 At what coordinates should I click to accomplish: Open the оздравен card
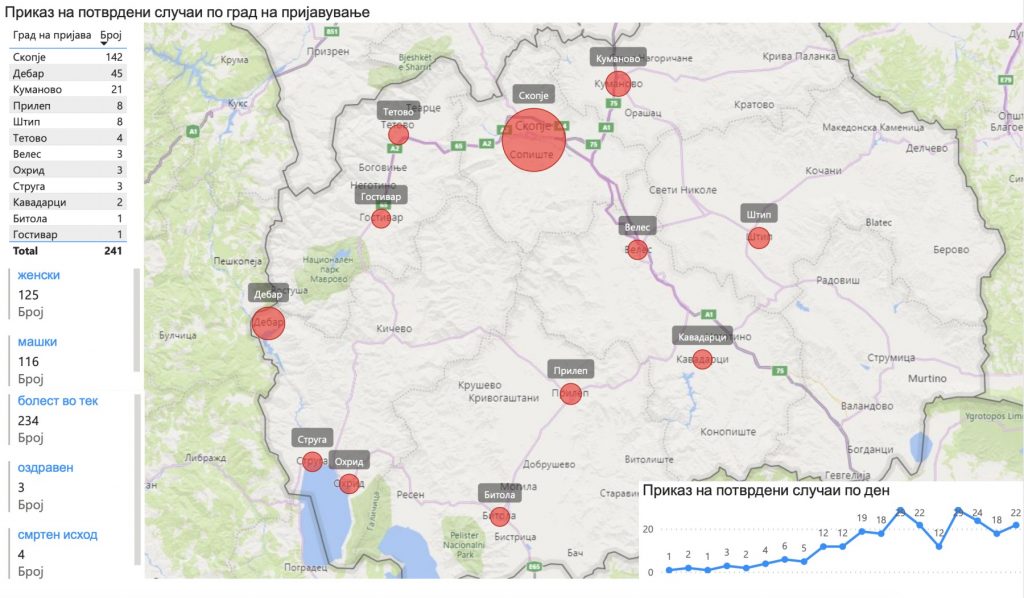click(46, 467)
